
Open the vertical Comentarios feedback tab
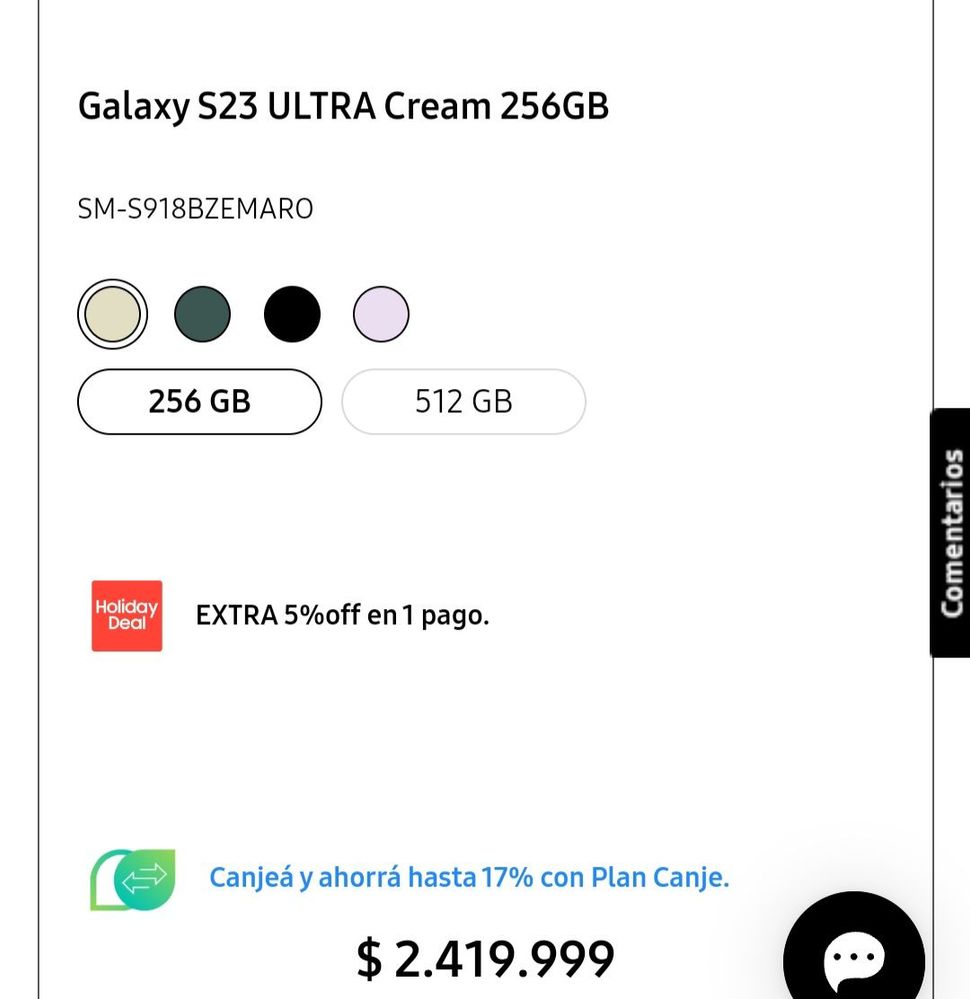(x=951, y=533)
